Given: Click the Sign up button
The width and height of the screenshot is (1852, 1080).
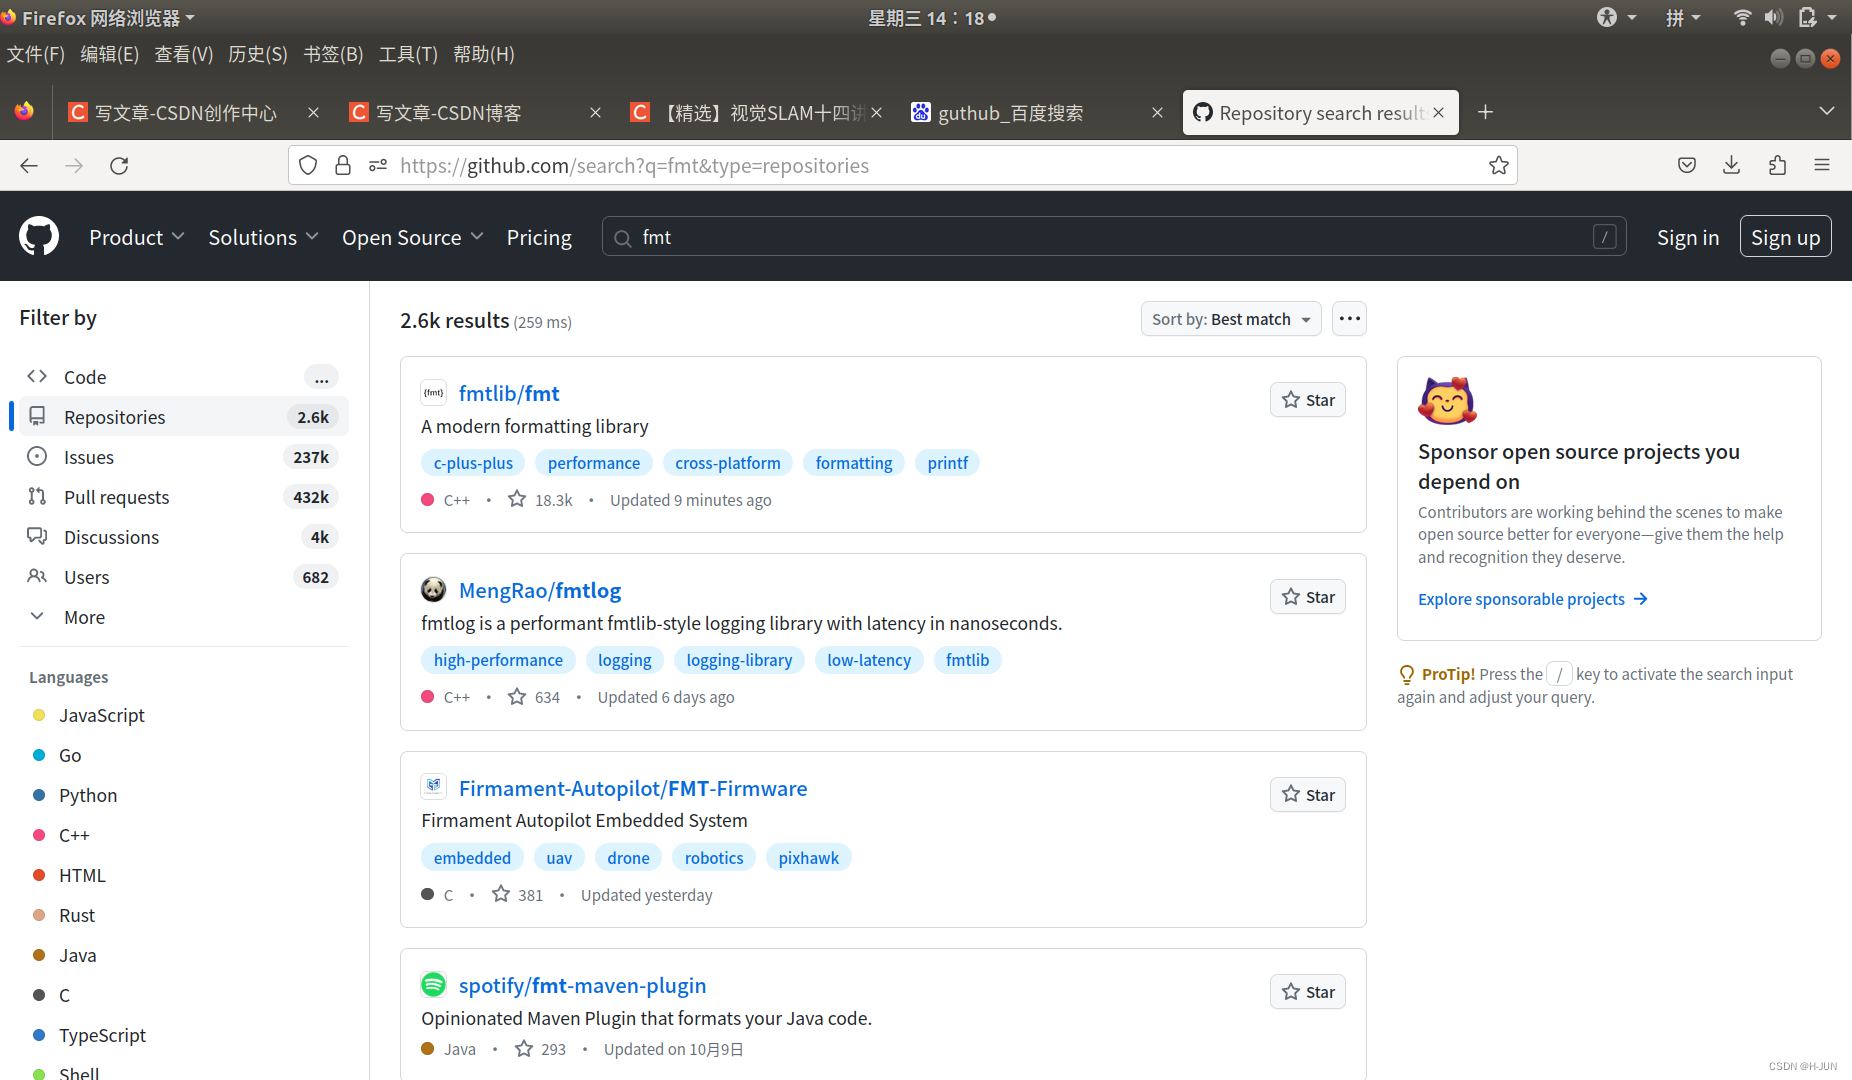Looking at the screenshot, I should point(1785,236).
